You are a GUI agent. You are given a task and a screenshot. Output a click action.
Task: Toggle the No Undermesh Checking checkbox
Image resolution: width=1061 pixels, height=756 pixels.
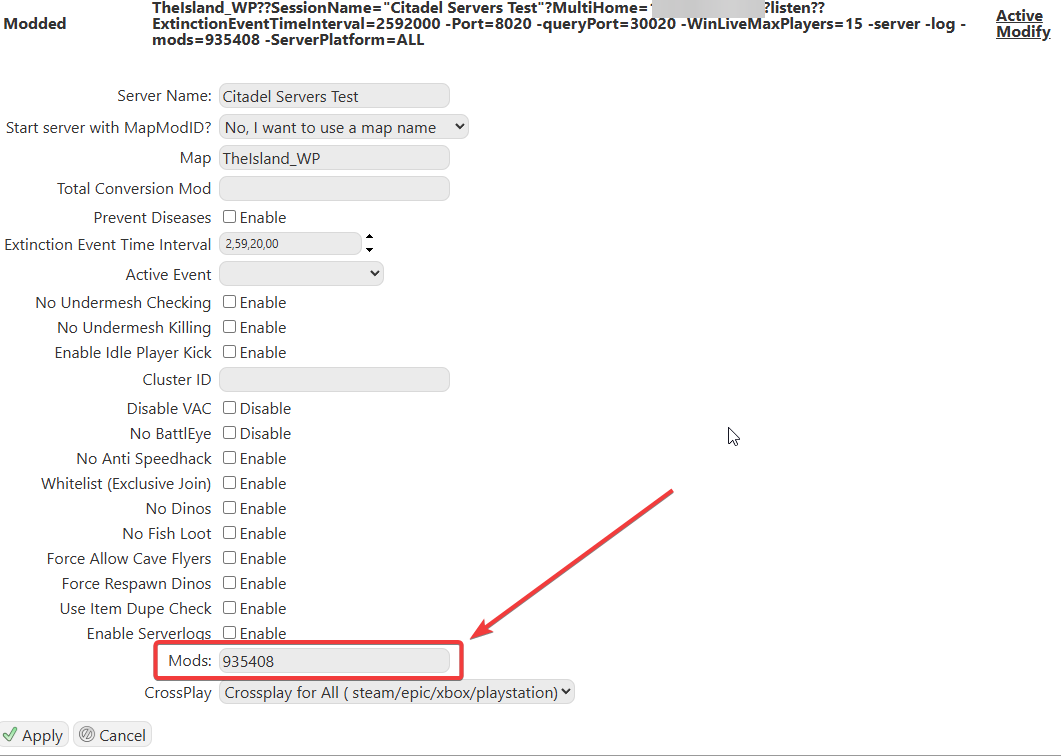point(229,302)
